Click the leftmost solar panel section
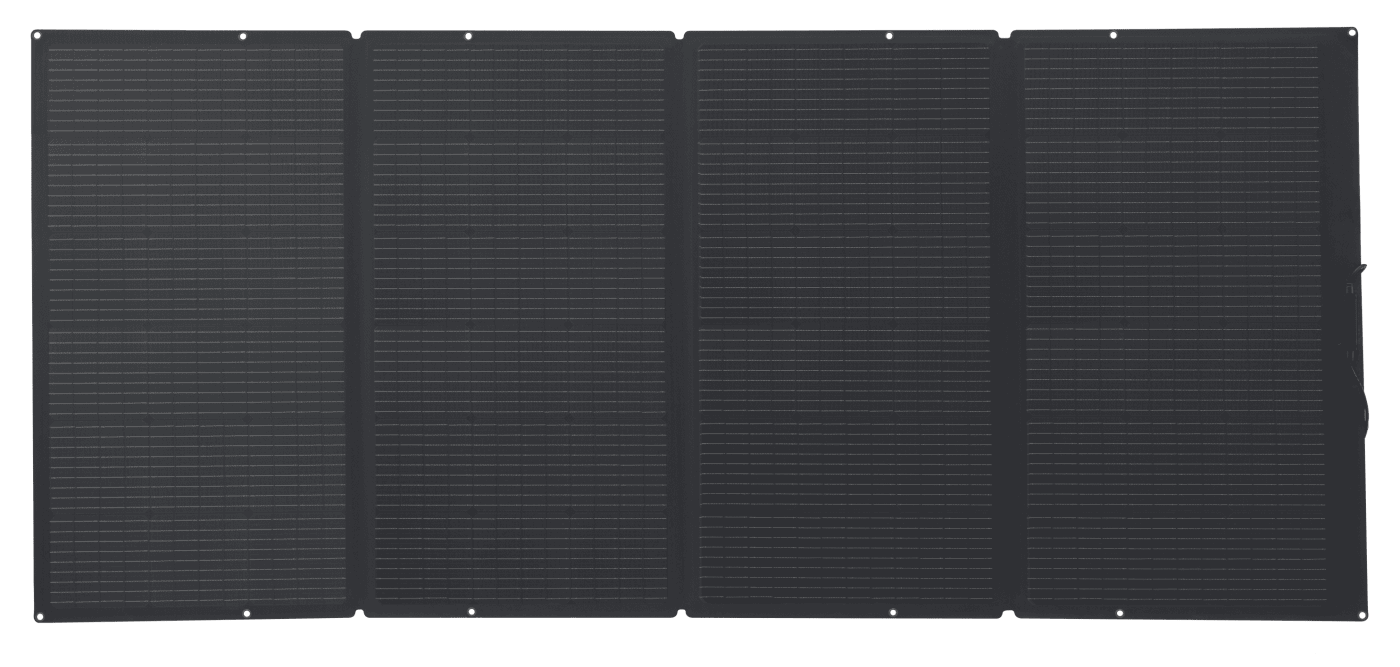This screenshot has height=667, width=1400. coord(196,325)
